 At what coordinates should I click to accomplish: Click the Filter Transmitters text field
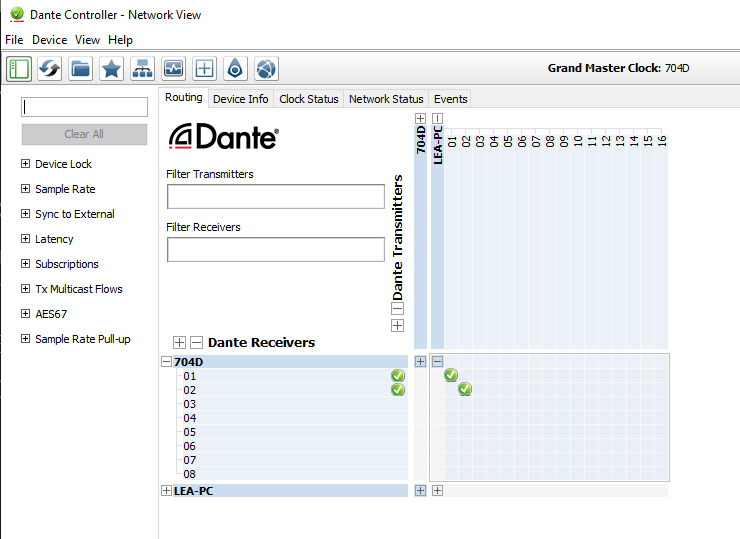275,196
